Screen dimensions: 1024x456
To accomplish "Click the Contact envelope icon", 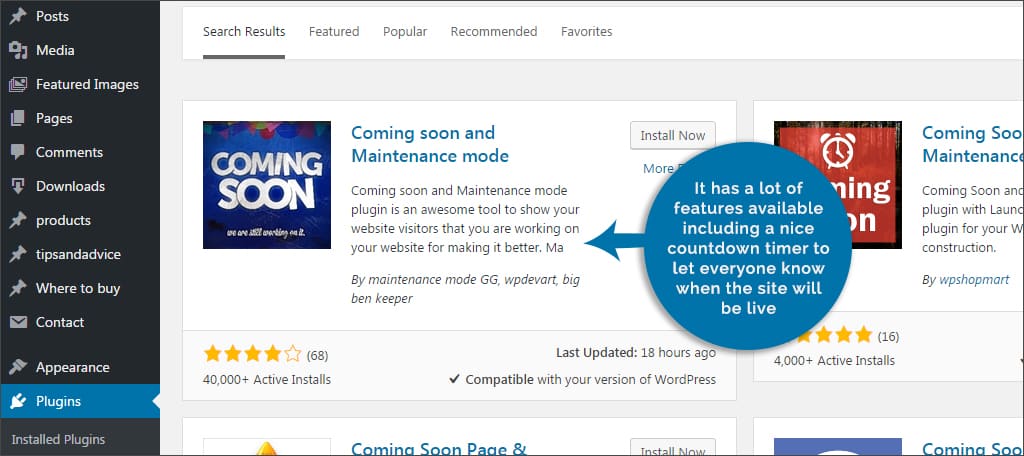I will click(18, 322).
